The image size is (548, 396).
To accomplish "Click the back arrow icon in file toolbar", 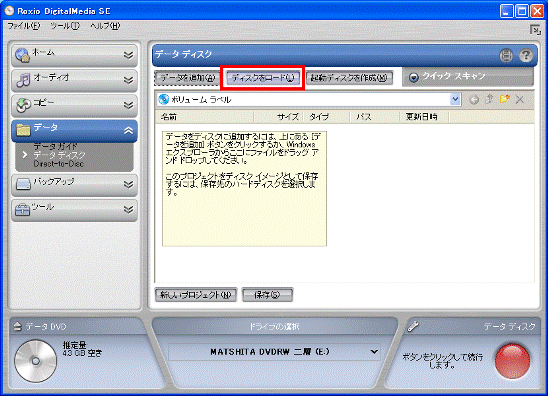I will (474, 100).
